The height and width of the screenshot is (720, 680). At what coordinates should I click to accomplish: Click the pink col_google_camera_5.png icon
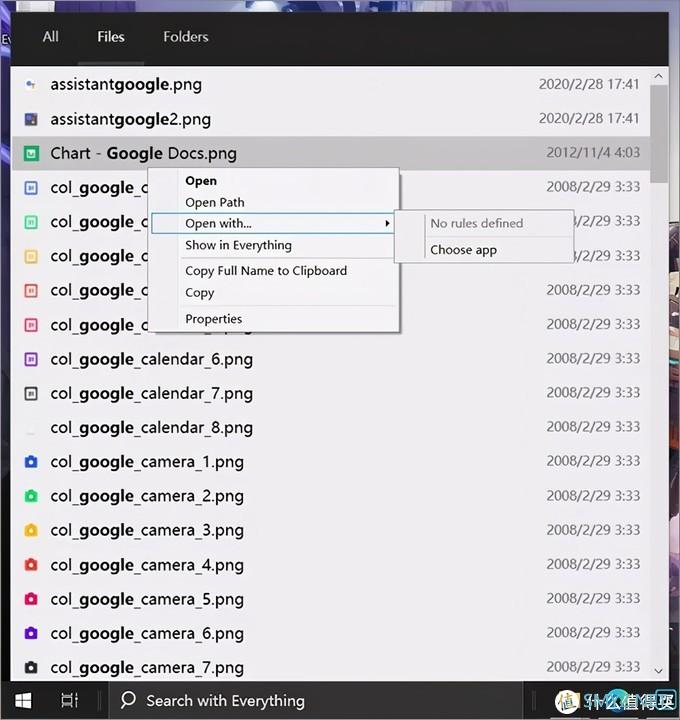[x=31, y=599]
